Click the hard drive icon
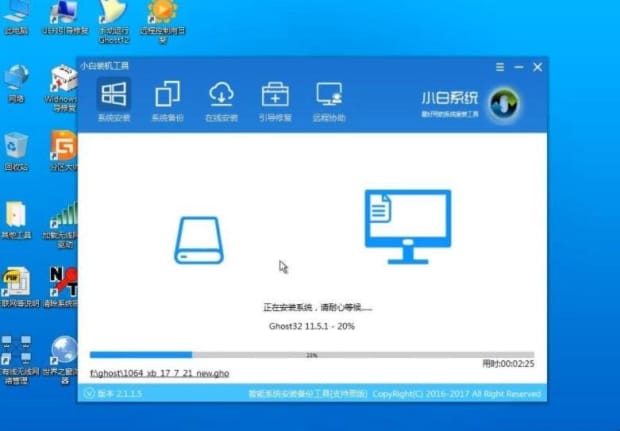The image size is (620, 431). [199, 239]
